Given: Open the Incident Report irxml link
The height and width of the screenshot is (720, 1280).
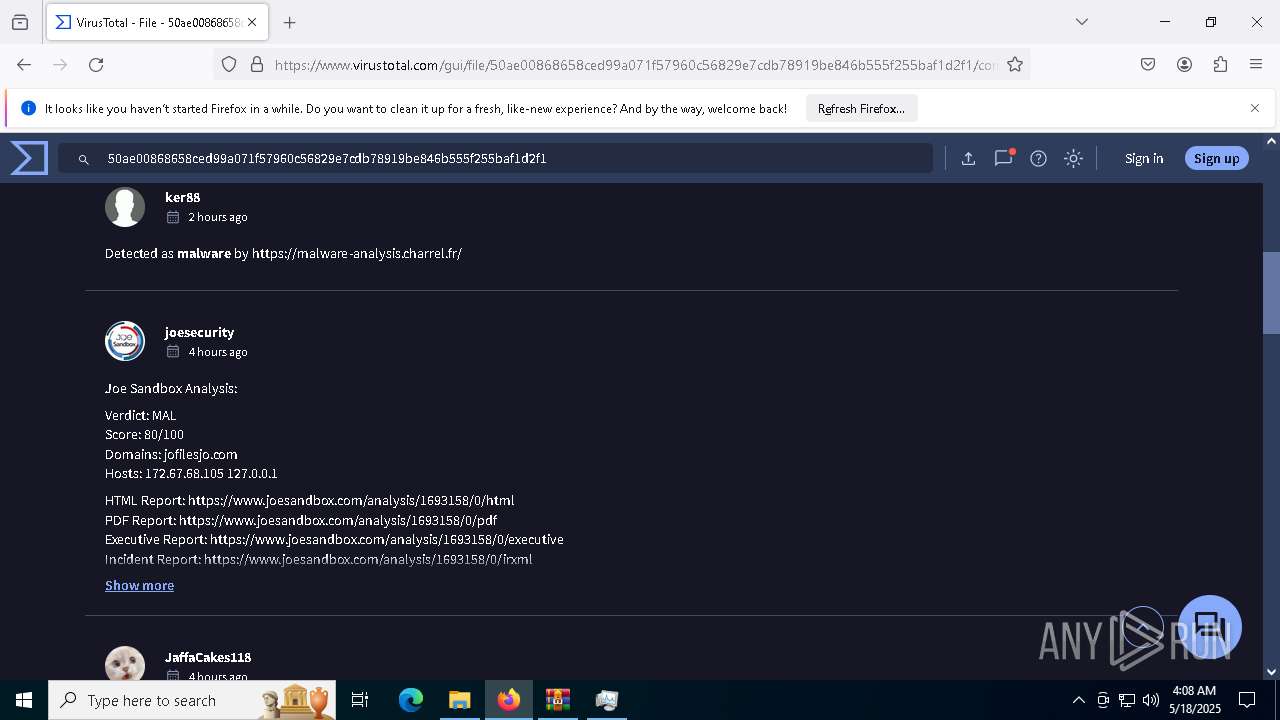Looking at the screenshot, I should click(368, 559).
